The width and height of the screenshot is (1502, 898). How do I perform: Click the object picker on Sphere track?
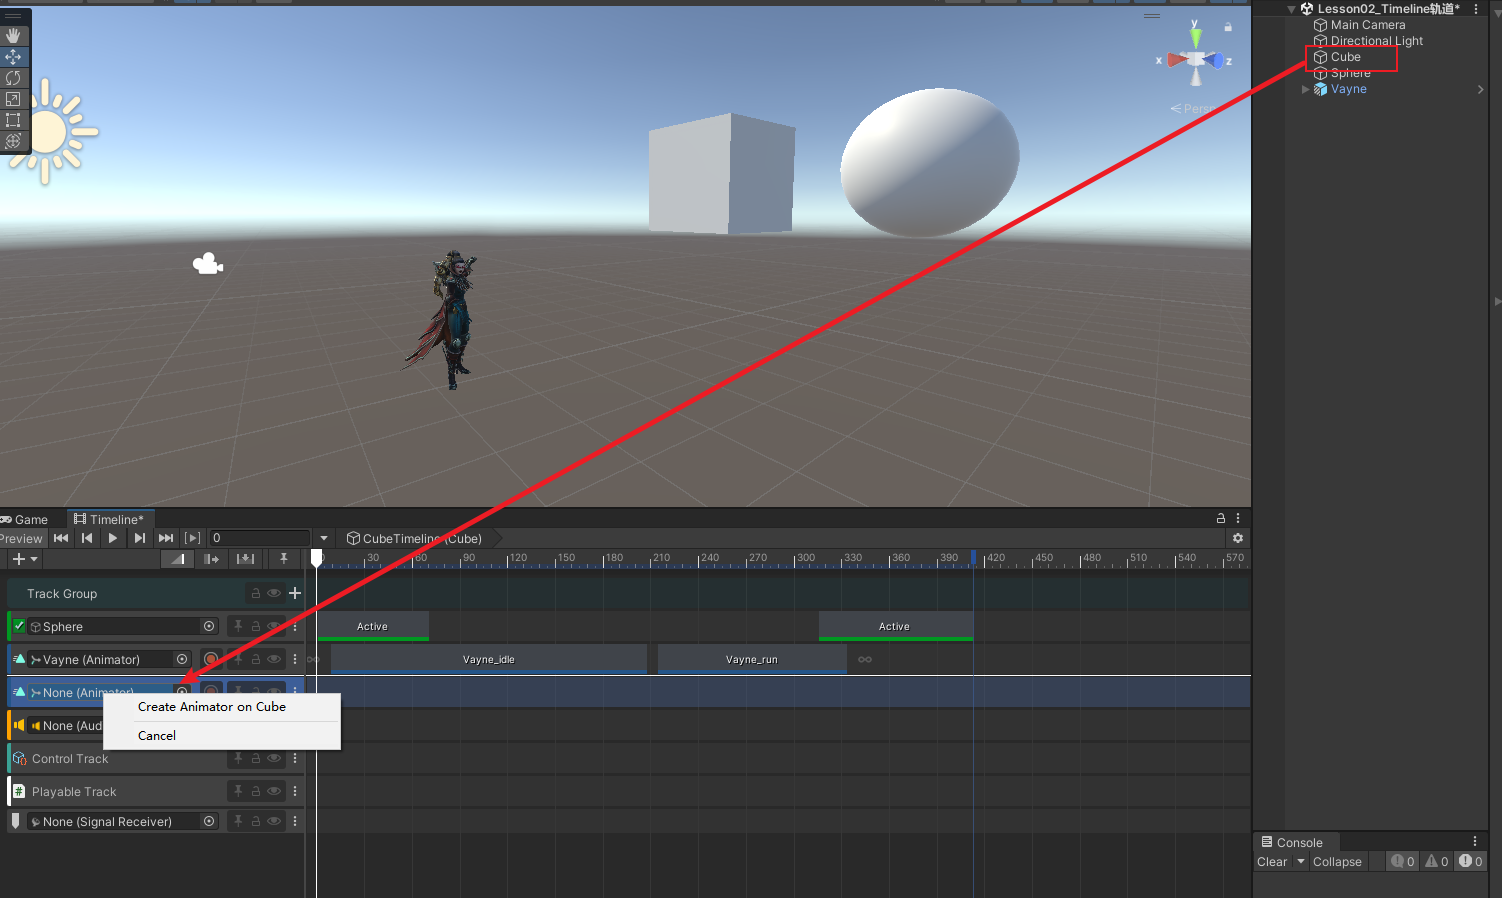(x=209, y=626)
